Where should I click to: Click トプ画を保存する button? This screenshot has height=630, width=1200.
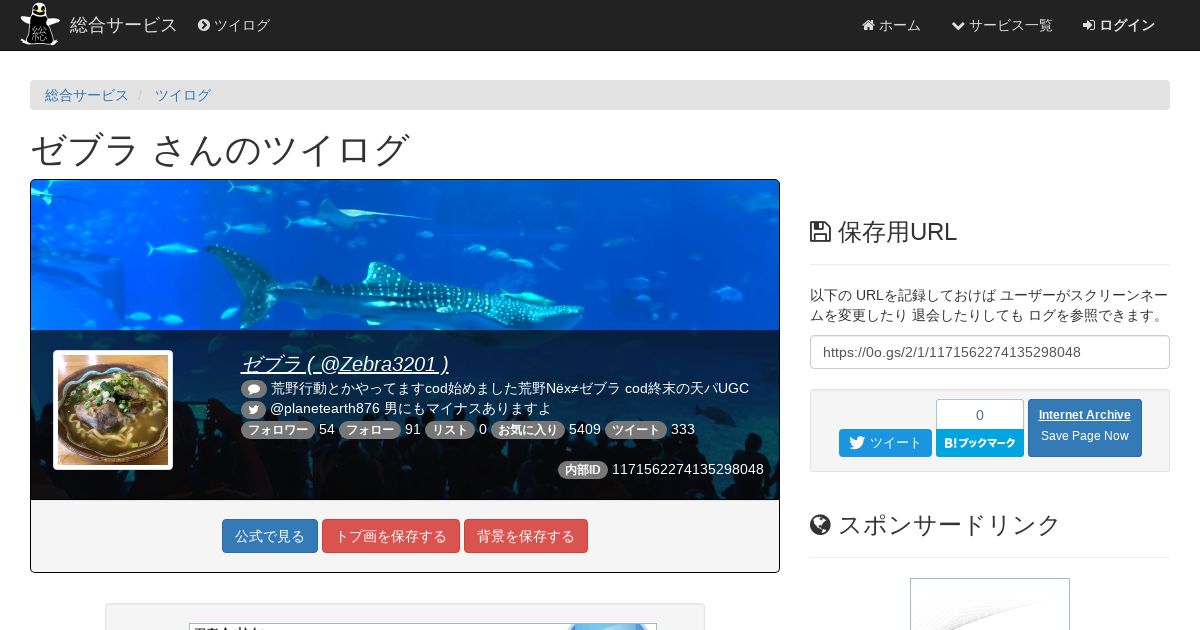[391, 536]
